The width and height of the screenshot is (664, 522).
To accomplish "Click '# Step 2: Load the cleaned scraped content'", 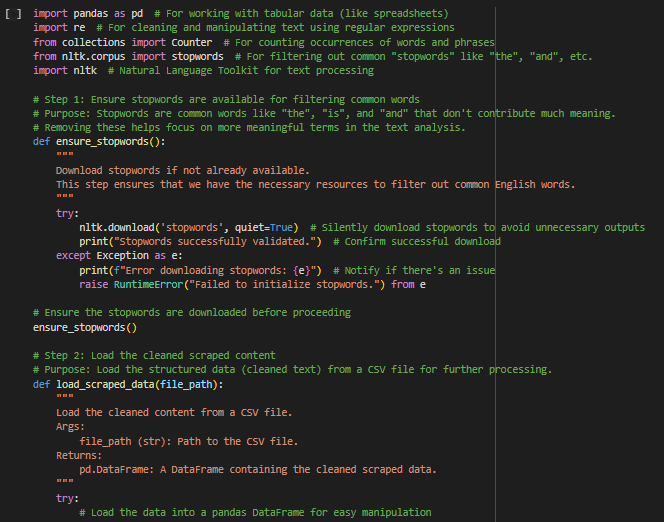I will point(155,356).
